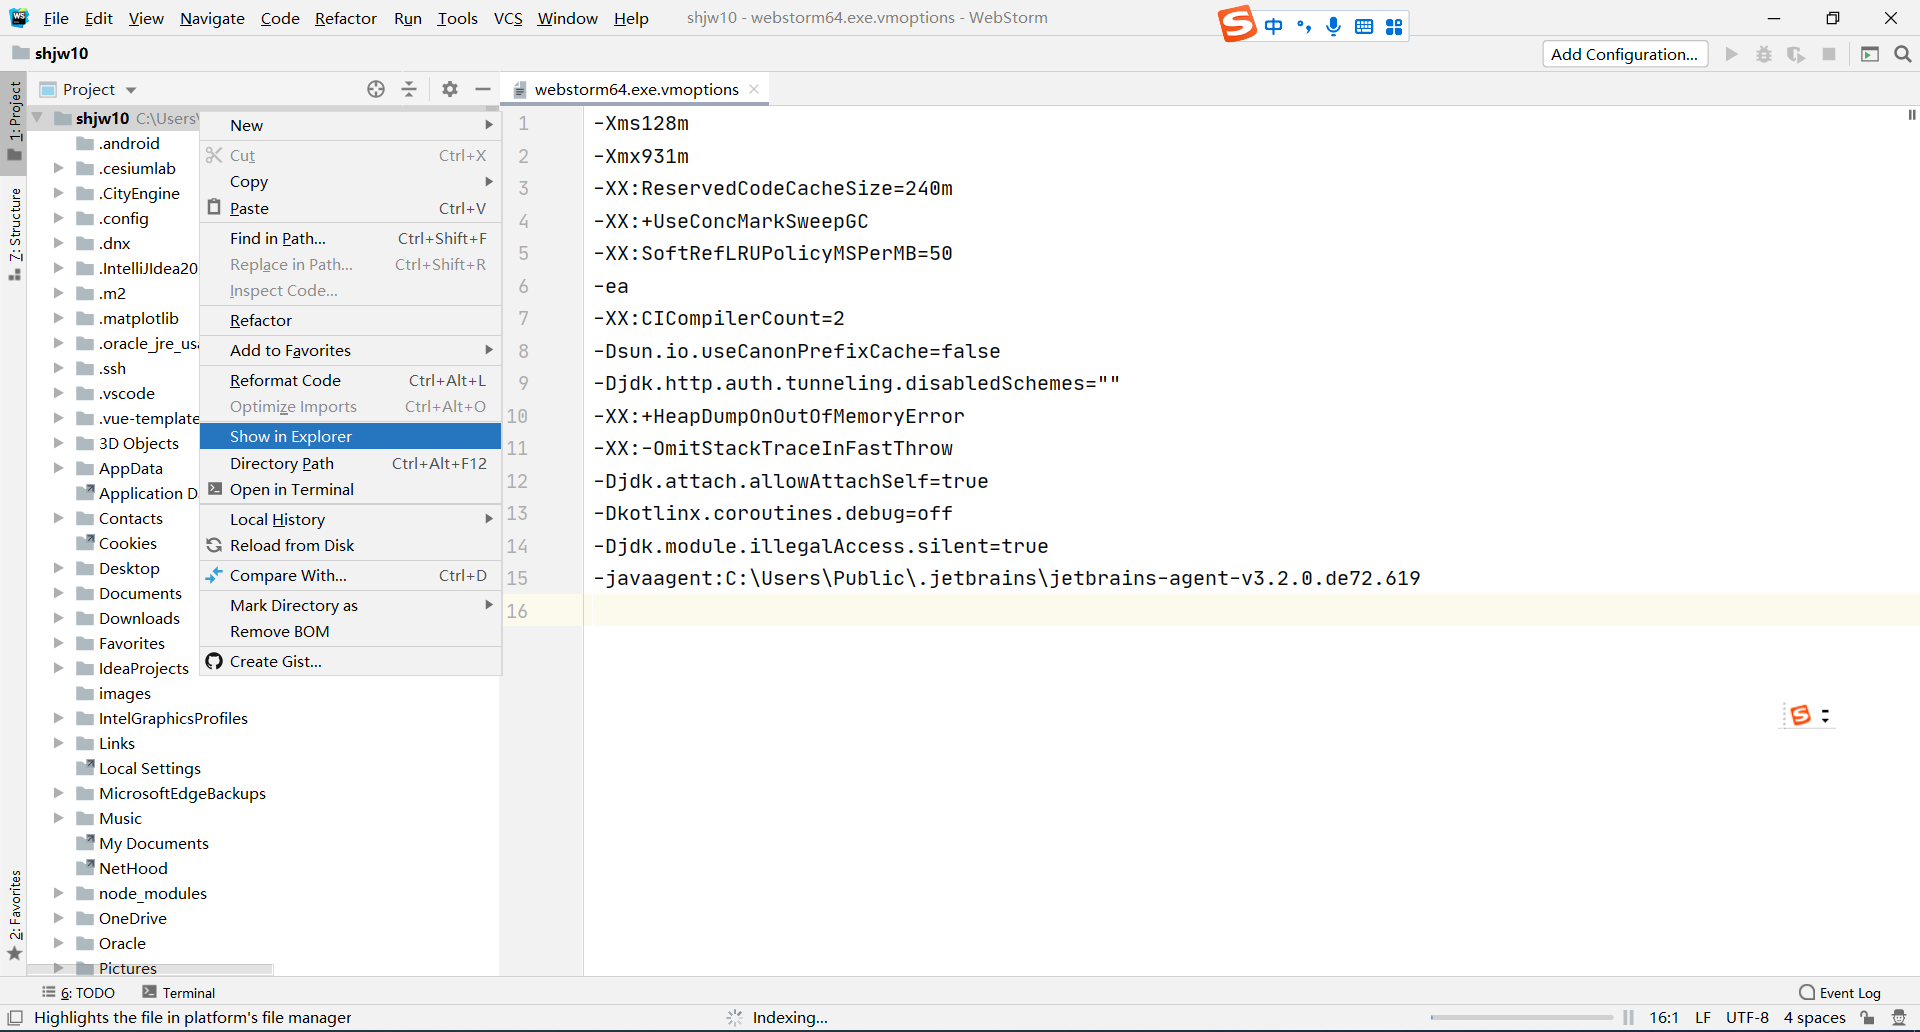This screenshot has width=1920, height=1032.
Task: Locate opened file with the crosshair icon
Action: (376, 89)
